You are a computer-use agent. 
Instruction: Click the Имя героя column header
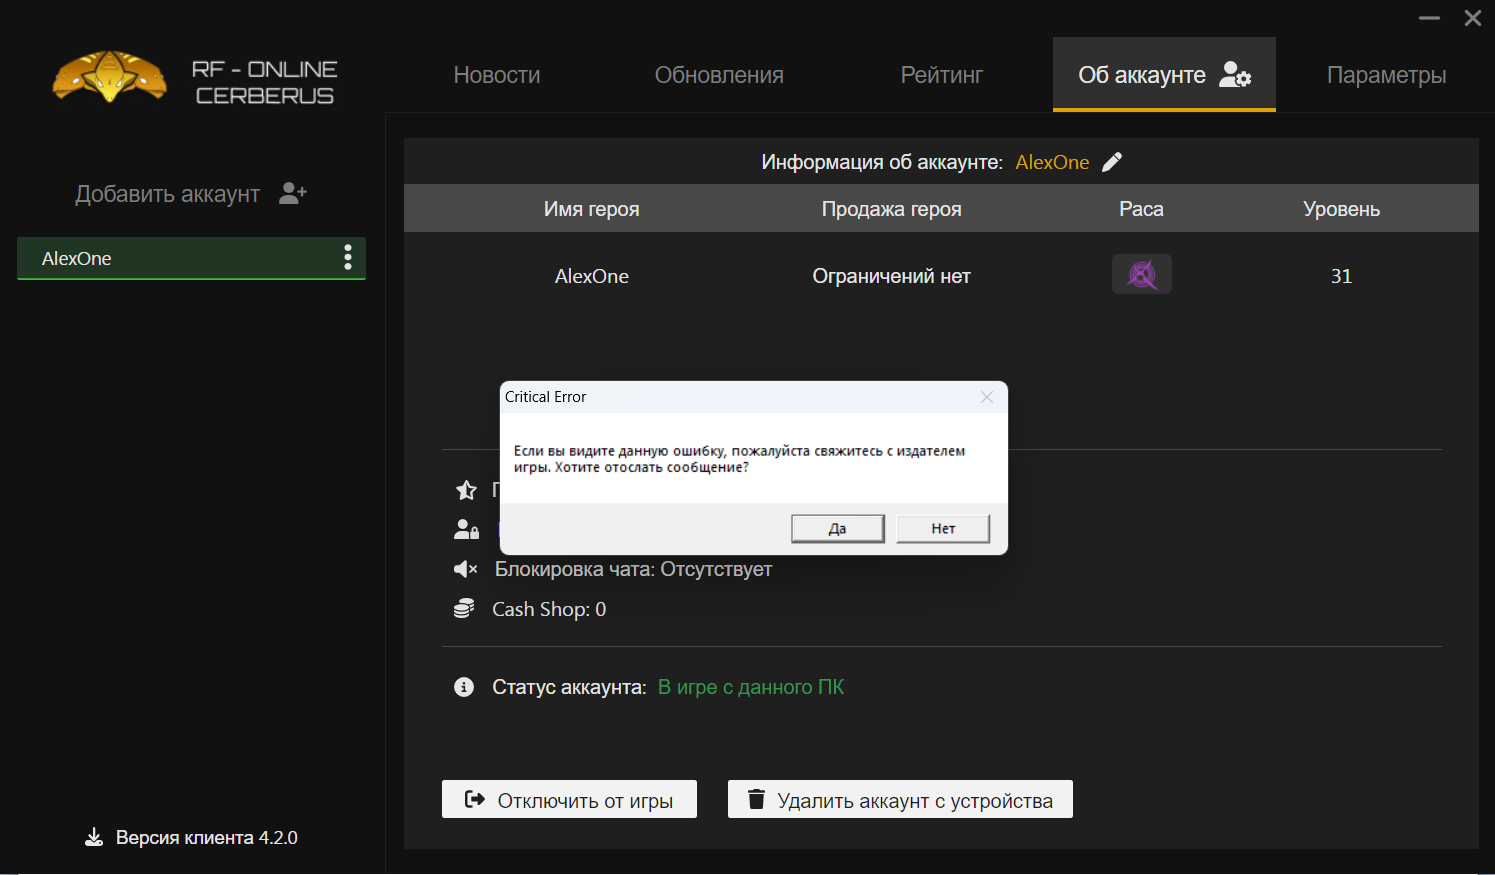[x=591, y=209]
